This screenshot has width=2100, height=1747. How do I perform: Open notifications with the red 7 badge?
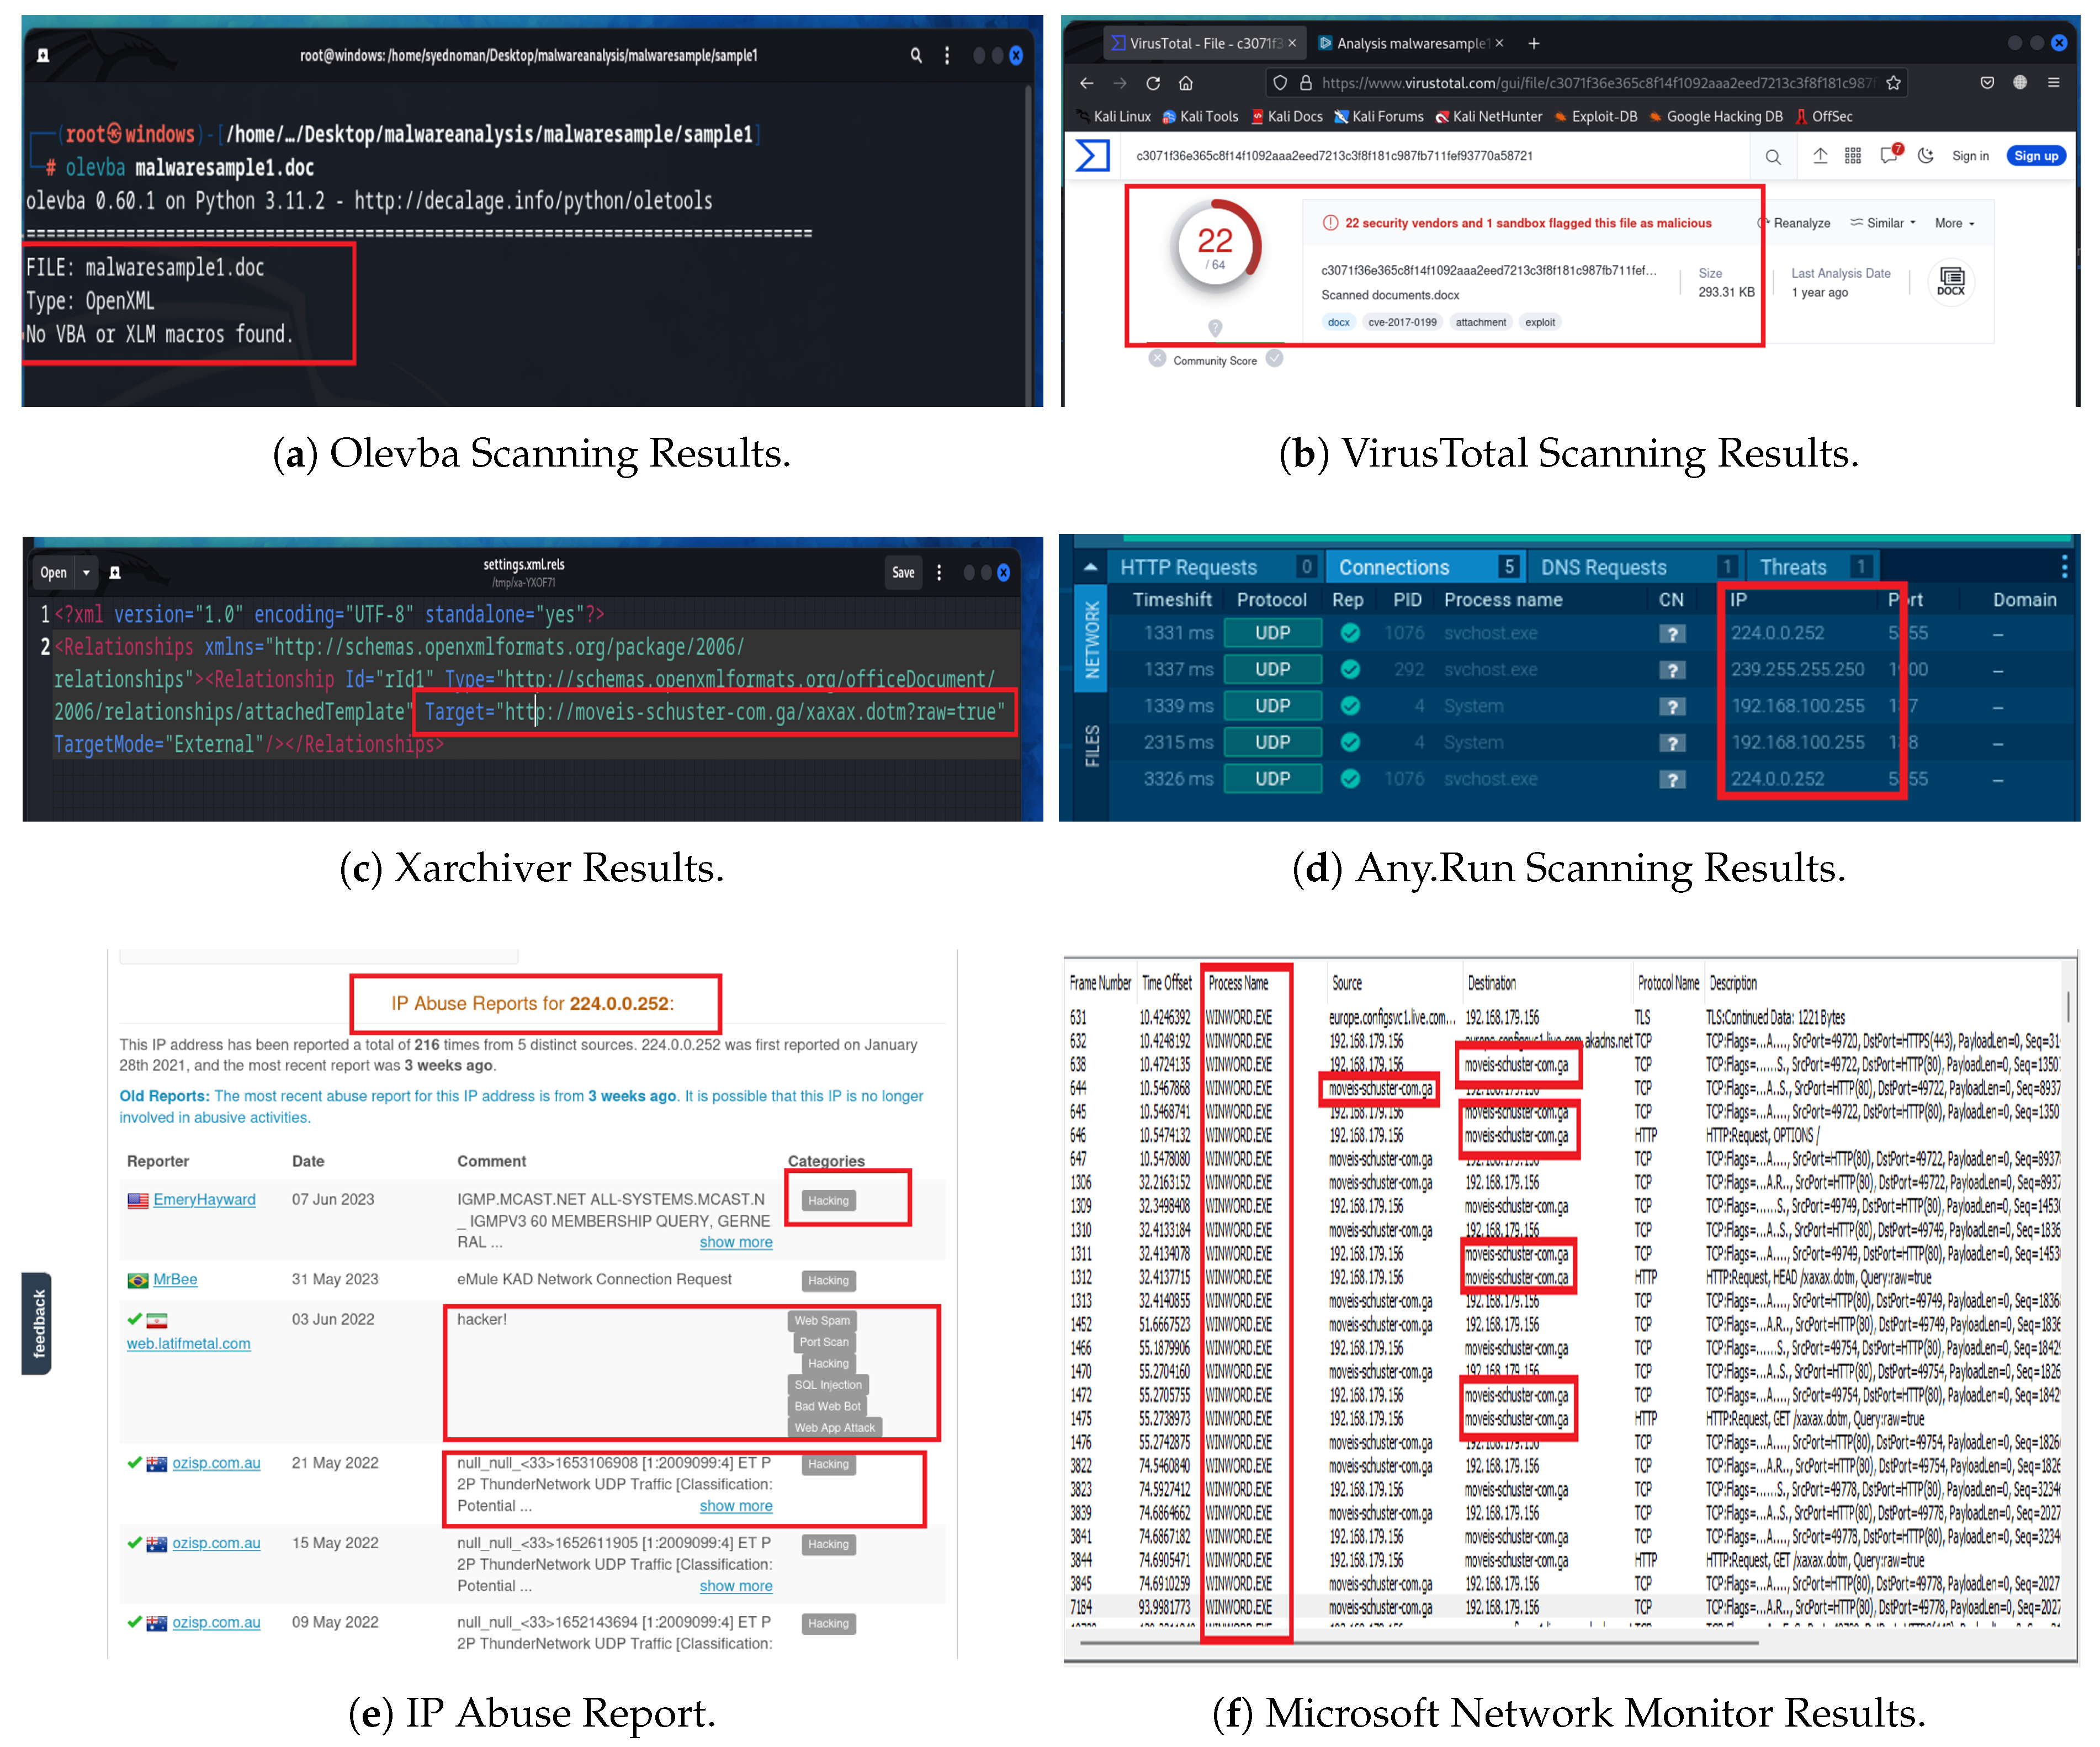click(1889, 154)
